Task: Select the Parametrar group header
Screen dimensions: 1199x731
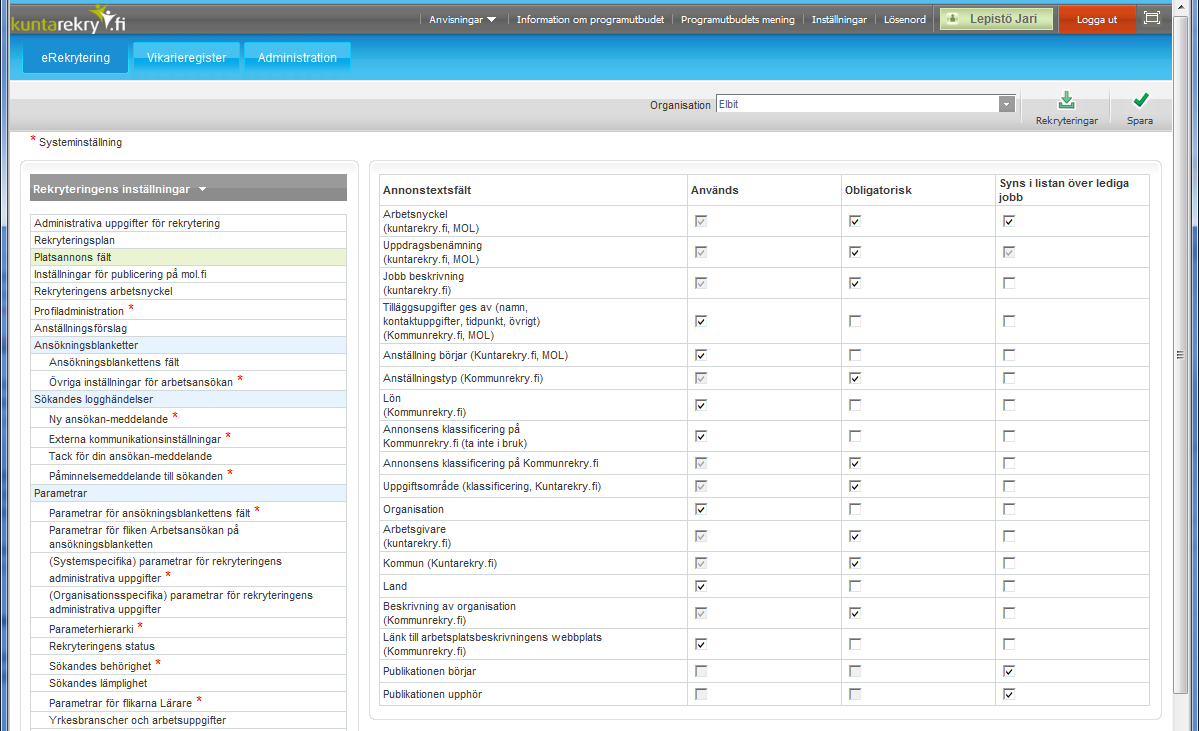Action: click(x=188, y=493)
